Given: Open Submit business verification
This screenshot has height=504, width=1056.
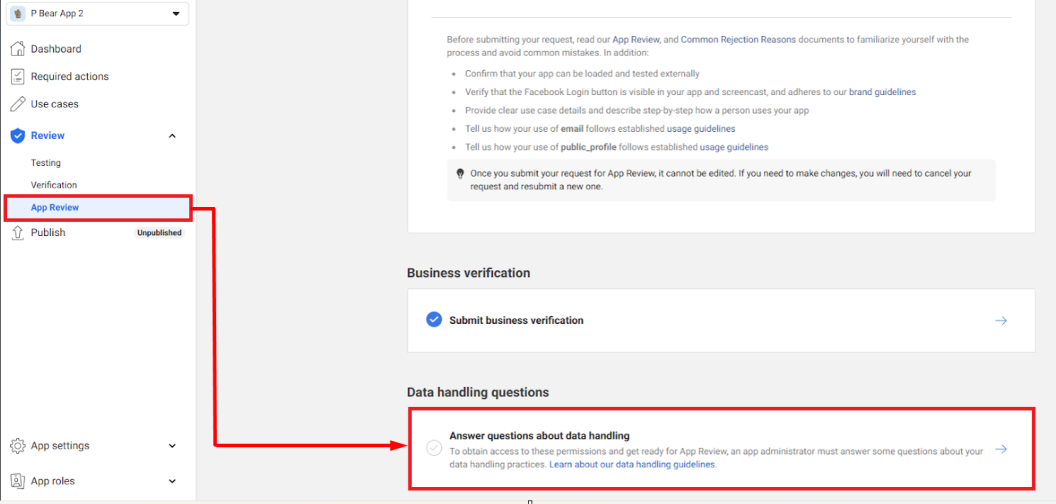Looking at the screenshot, I should click(x=721, y=321).
